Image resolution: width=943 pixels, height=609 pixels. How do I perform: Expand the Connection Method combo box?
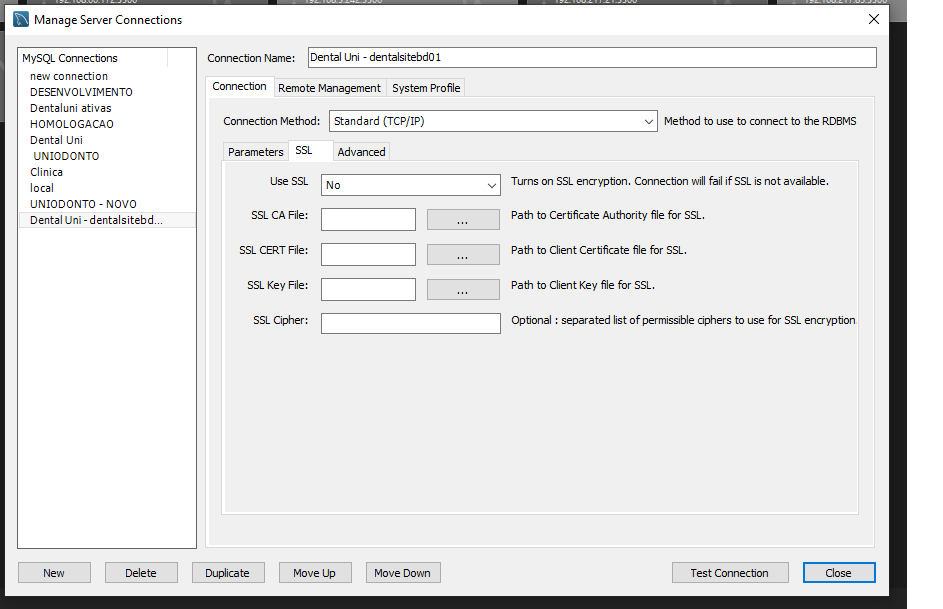[492, 121]
